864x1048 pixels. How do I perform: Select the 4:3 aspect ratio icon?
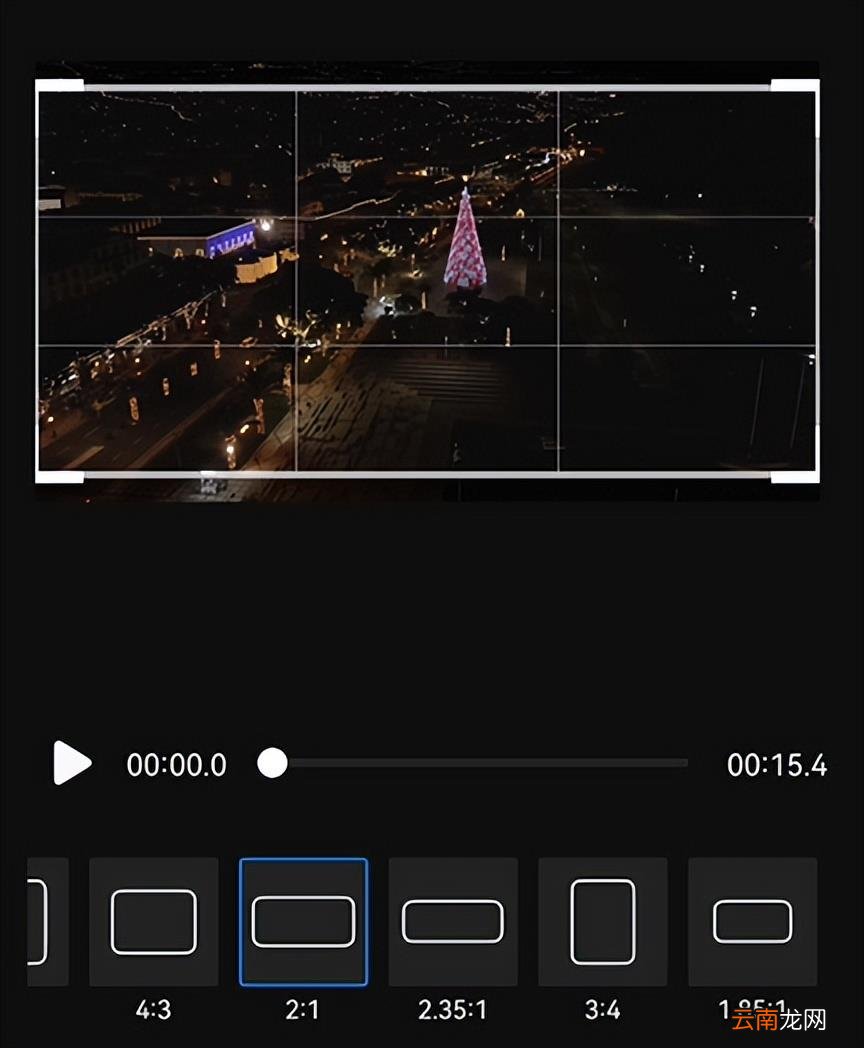pos(154,922)
